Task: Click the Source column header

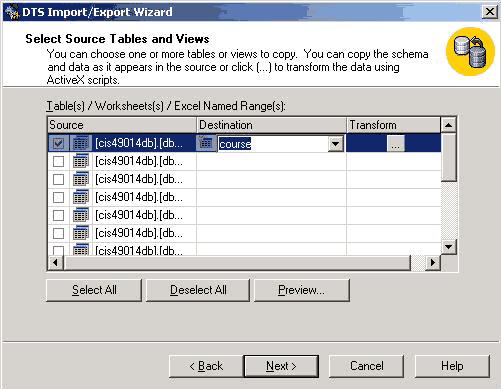Action: [x=122, y=125]
